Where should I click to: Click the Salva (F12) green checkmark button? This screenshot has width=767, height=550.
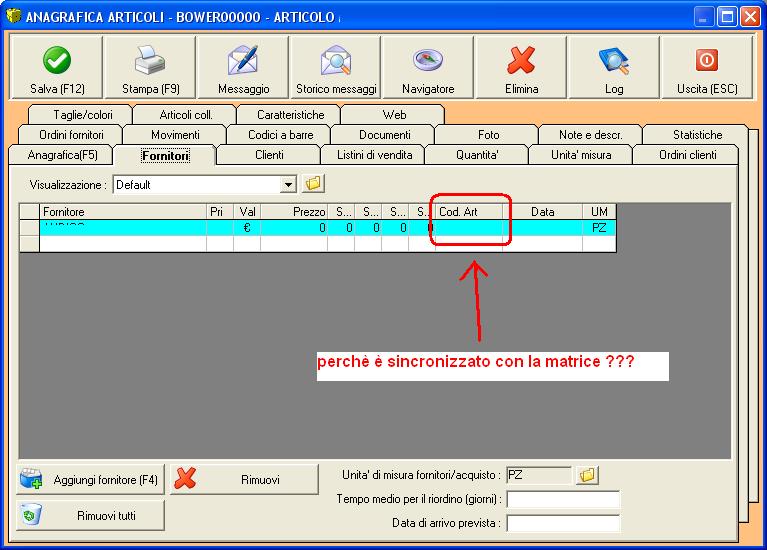click(x=57, y=67)
